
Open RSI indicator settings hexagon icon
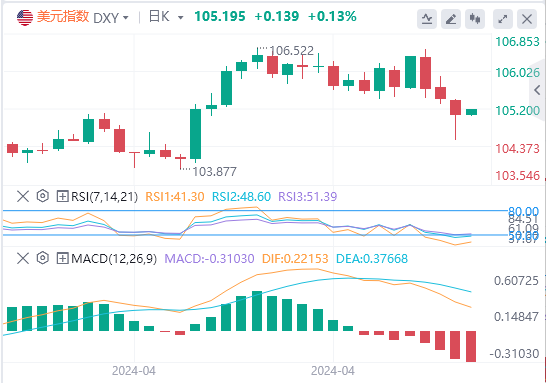(42, 196)
